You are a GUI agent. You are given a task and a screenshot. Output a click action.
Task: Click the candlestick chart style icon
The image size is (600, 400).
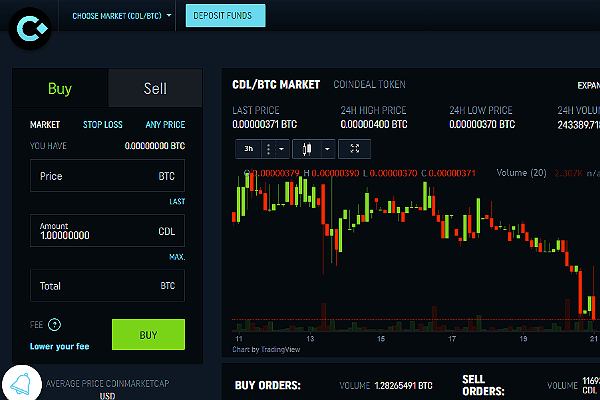[x=306, y=149]
